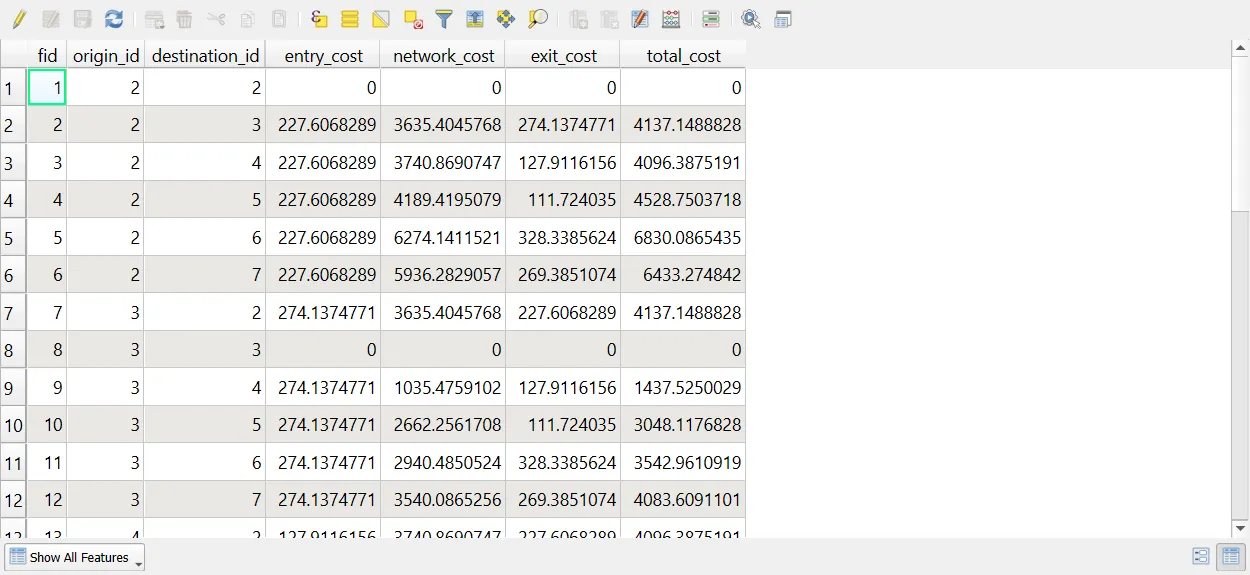Click the add feature icon
The width and height of the screenshot is (1250, 575).
pos(154,19)
